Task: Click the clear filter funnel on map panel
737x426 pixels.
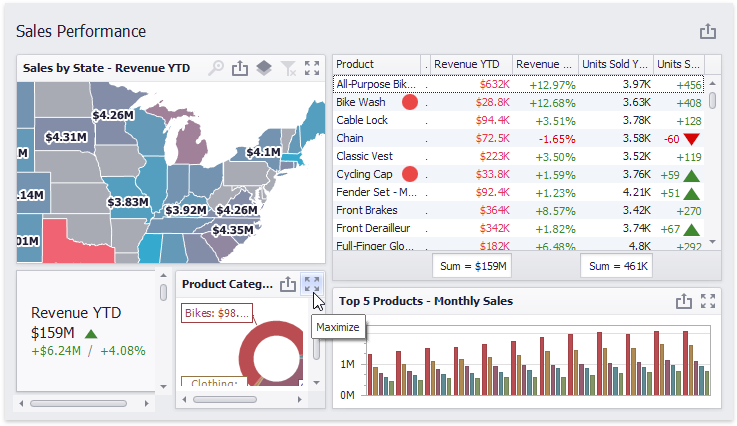Action: [x=288, y=68]
